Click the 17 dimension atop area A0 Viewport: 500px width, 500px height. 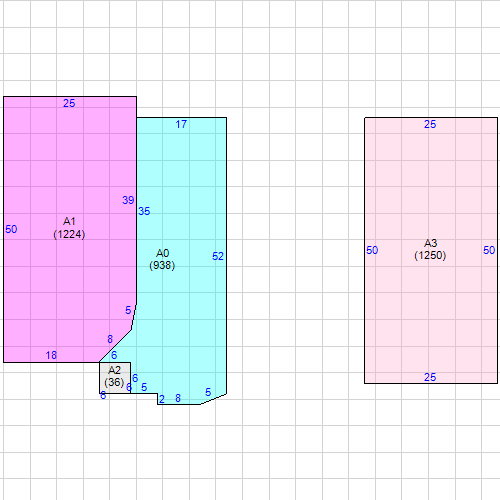pyautogui.click(x=181, y=124)
